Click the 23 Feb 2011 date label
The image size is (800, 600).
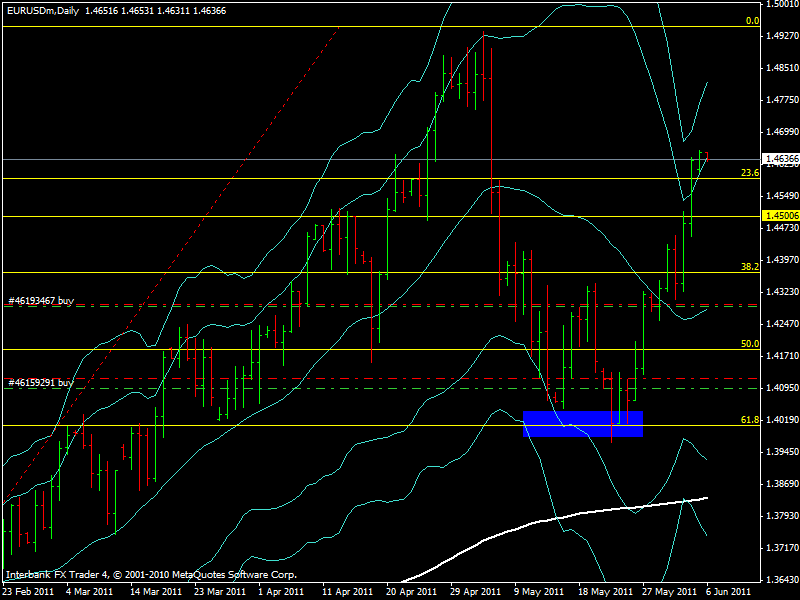pos(29,591)
